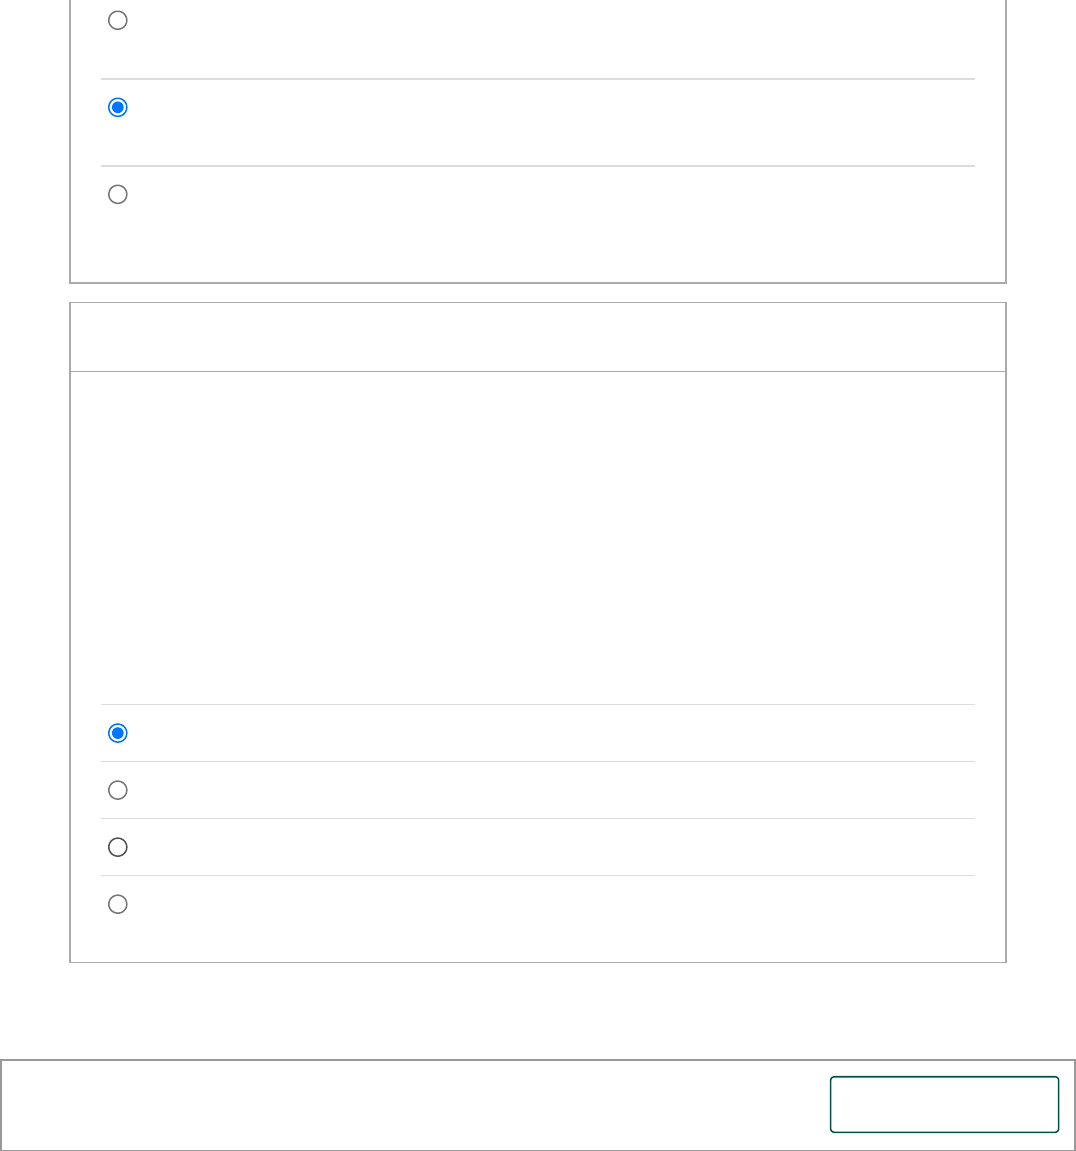Click the first answer row in lower card

[x=540, y=733]
